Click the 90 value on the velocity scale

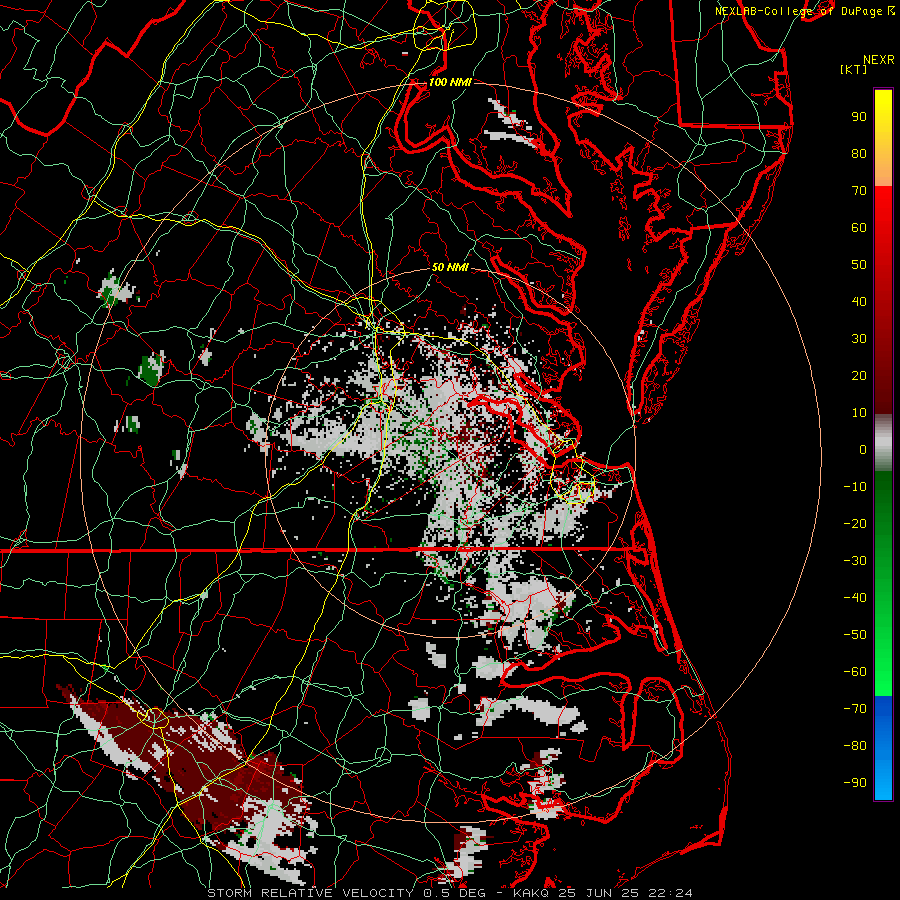(859, 117)
